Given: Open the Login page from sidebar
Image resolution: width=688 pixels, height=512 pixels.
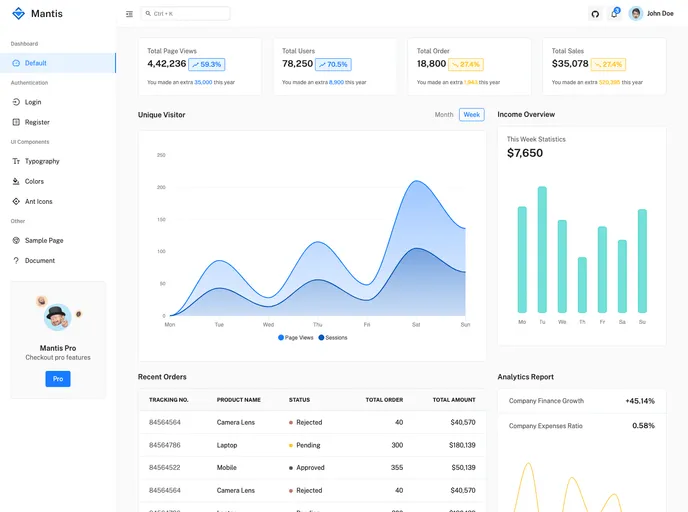Looking at the screenshot, I should point(33,102).
